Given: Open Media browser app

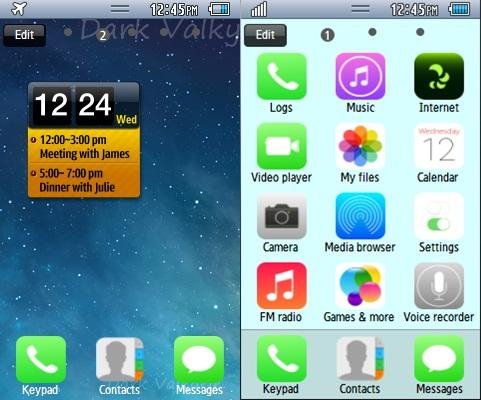Looking at the screenshot, I should [x=360, y=216].
